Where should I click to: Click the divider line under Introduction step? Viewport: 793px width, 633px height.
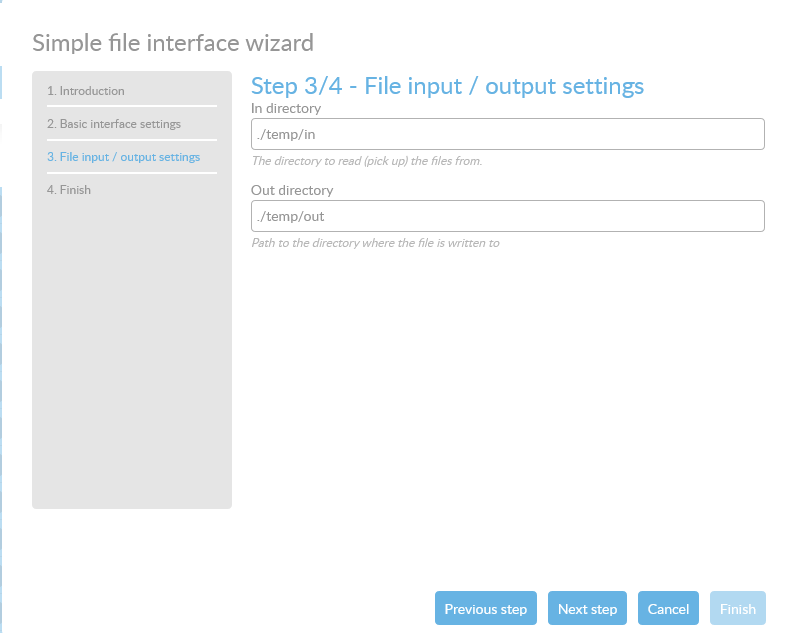coord(131,106)
